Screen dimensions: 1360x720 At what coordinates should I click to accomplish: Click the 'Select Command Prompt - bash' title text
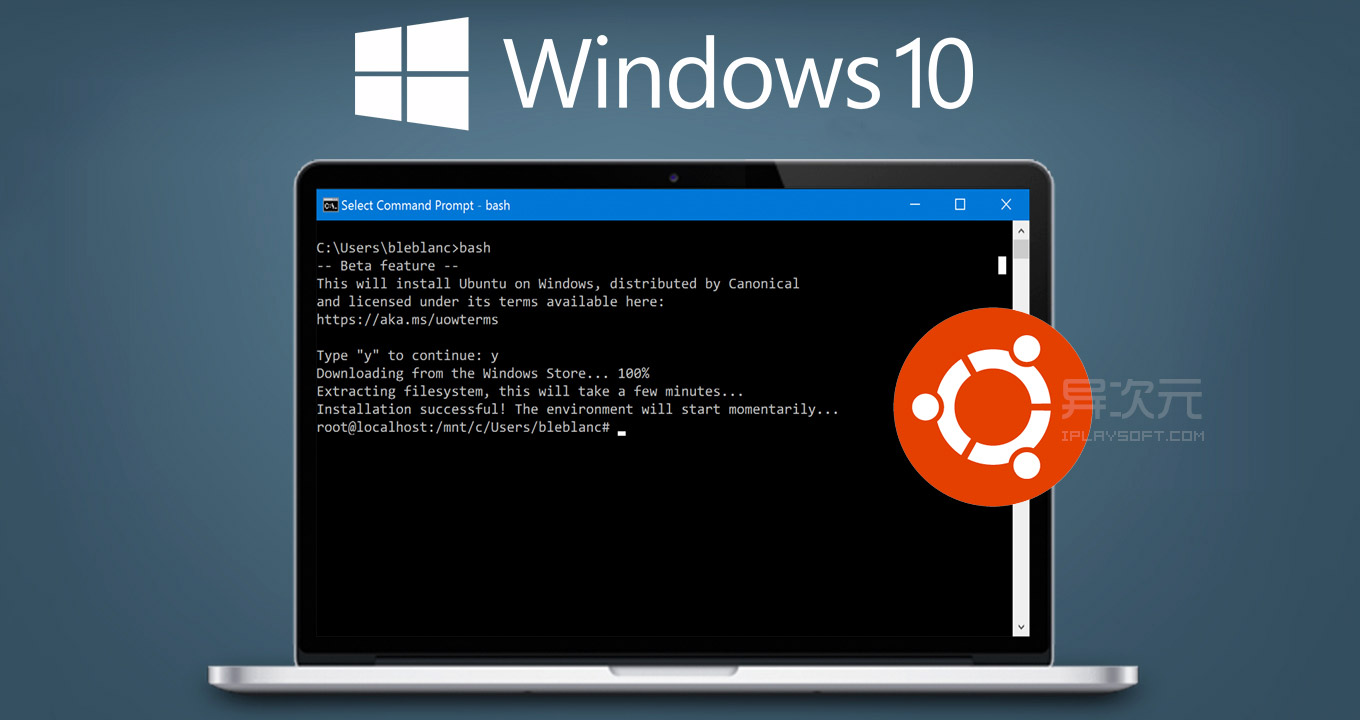coord(425,205)
